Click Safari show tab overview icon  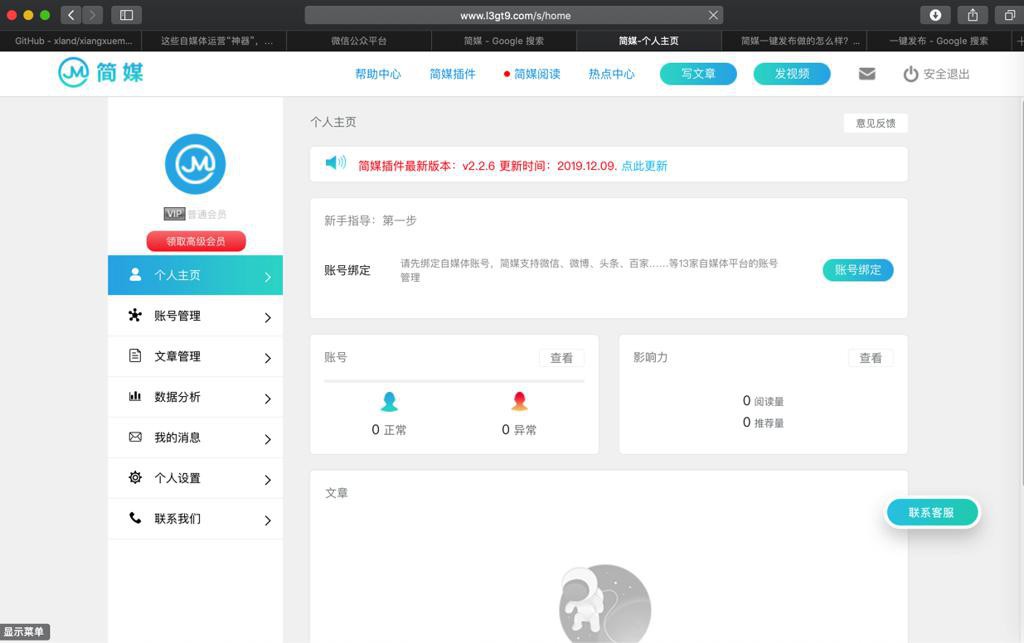(1010, 15)
